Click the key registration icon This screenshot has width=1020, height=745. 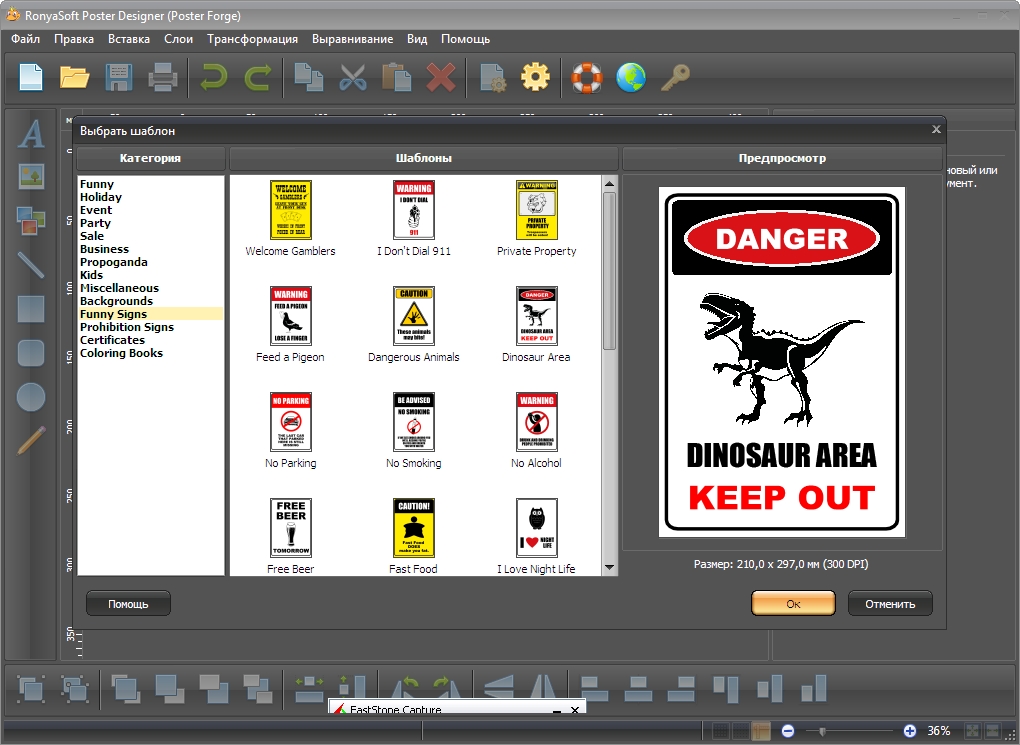click(x=675, y=77)
